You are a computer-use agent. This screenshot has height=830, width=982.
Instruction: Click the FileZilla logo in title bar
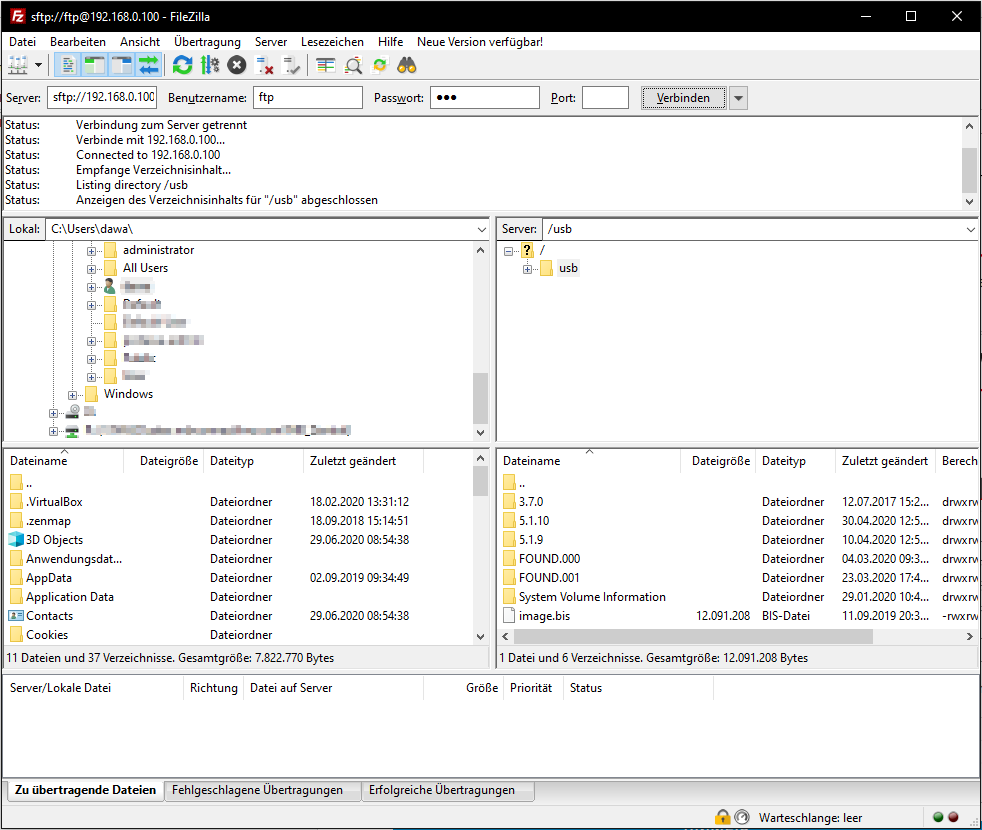18,16
